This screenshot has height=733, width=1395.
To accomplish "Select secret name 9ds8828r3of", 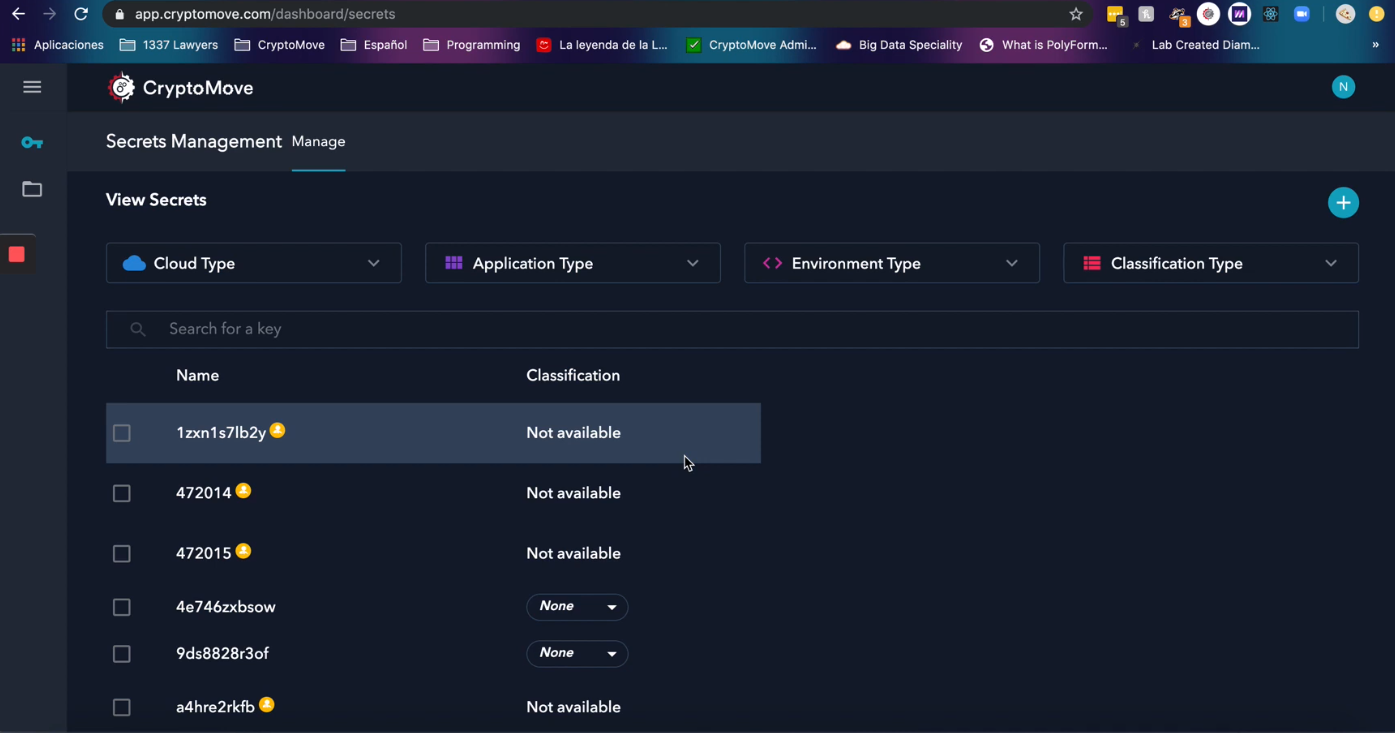I will (x=222, y=654).
